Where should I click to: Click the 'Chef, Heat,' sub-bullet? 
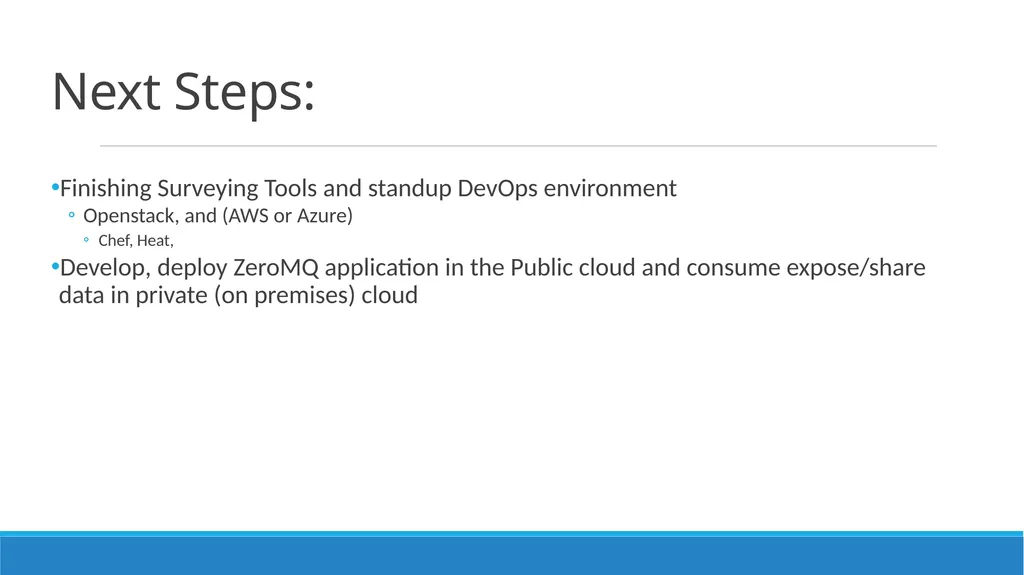[136, 240]
